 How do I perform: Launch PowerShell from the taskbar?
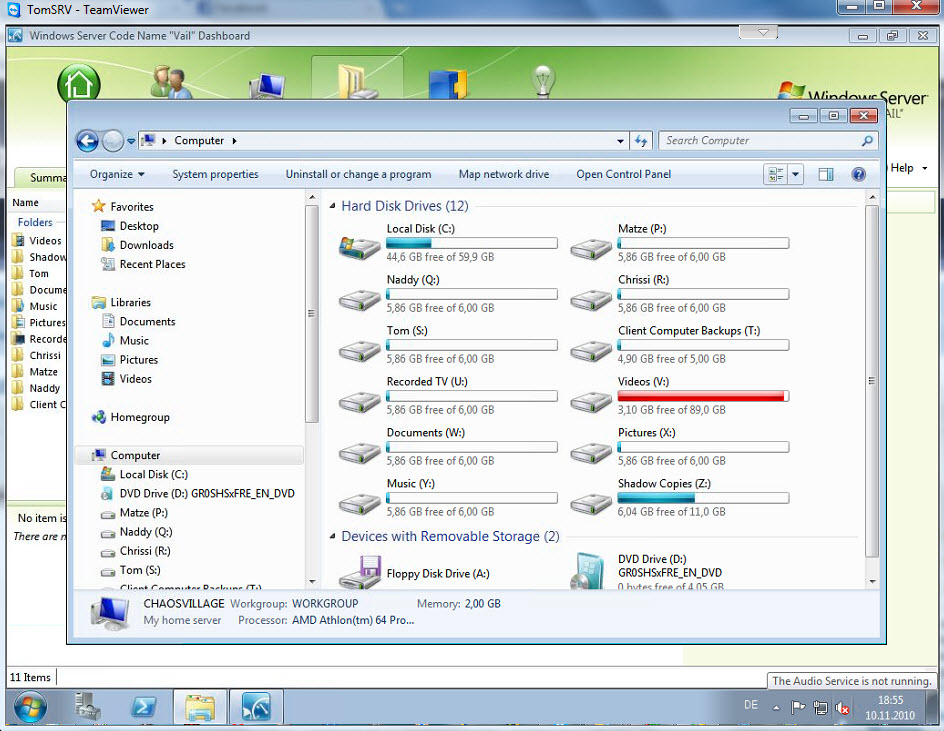point(144,707)
